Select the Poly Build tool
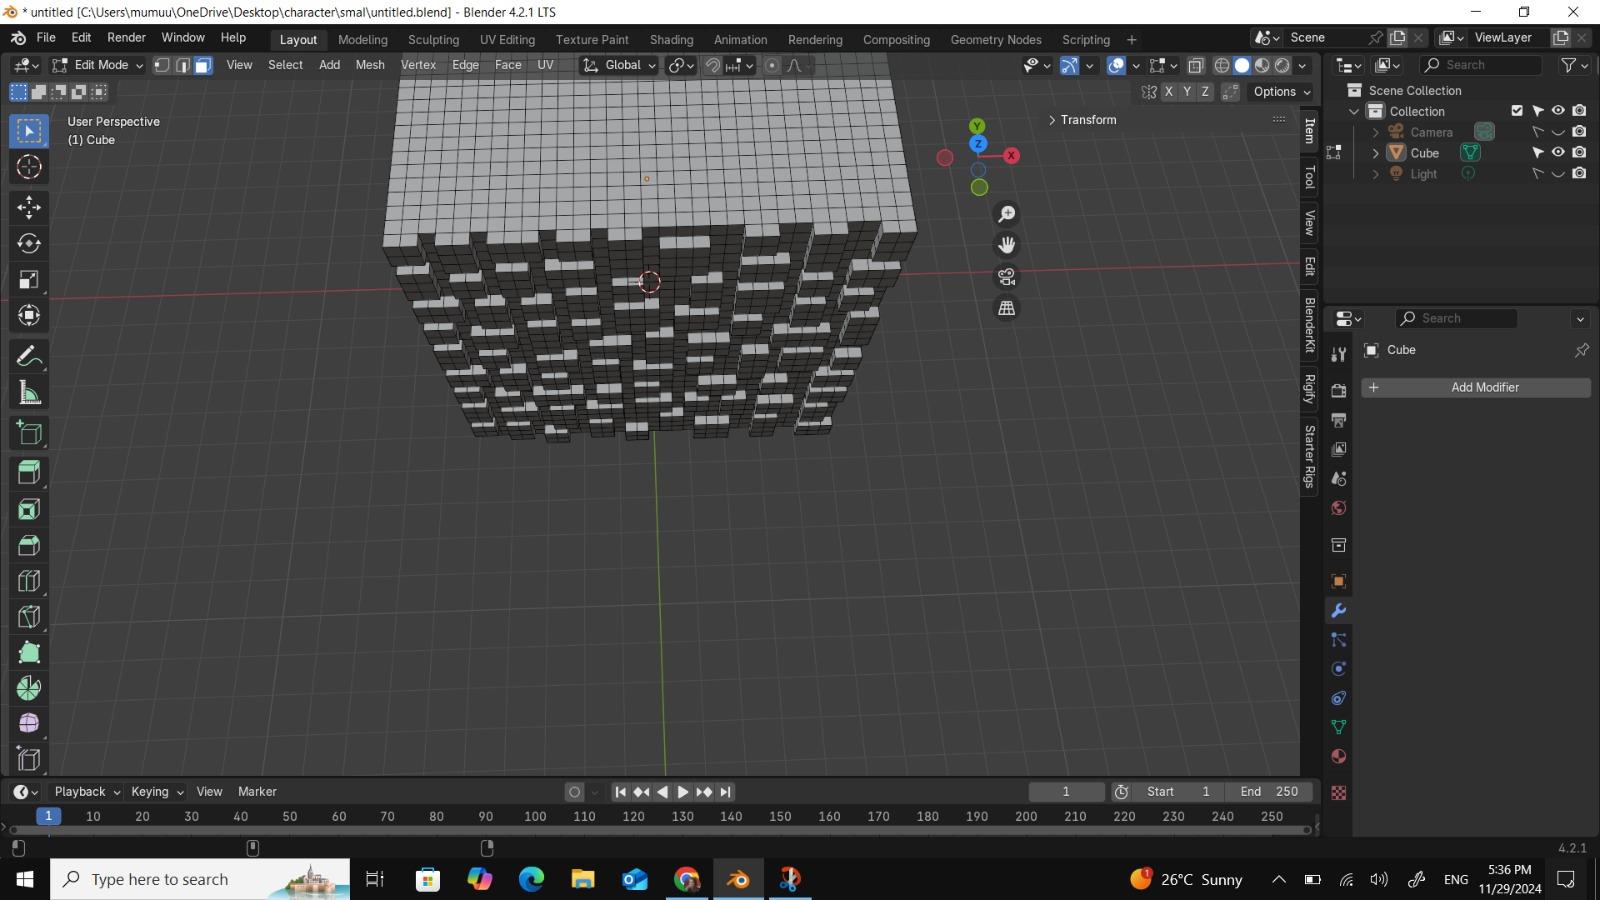 29,653
